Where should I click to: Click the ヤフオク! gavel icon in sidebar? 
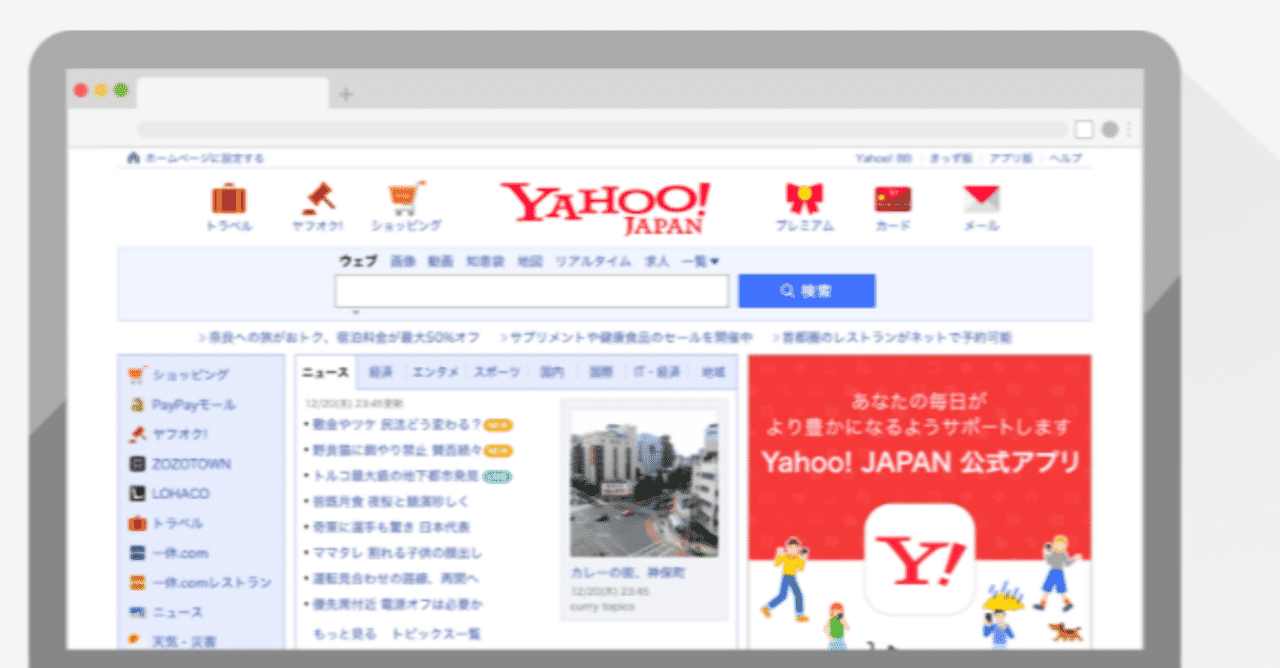pyautogui.click(x=138, y=434)
